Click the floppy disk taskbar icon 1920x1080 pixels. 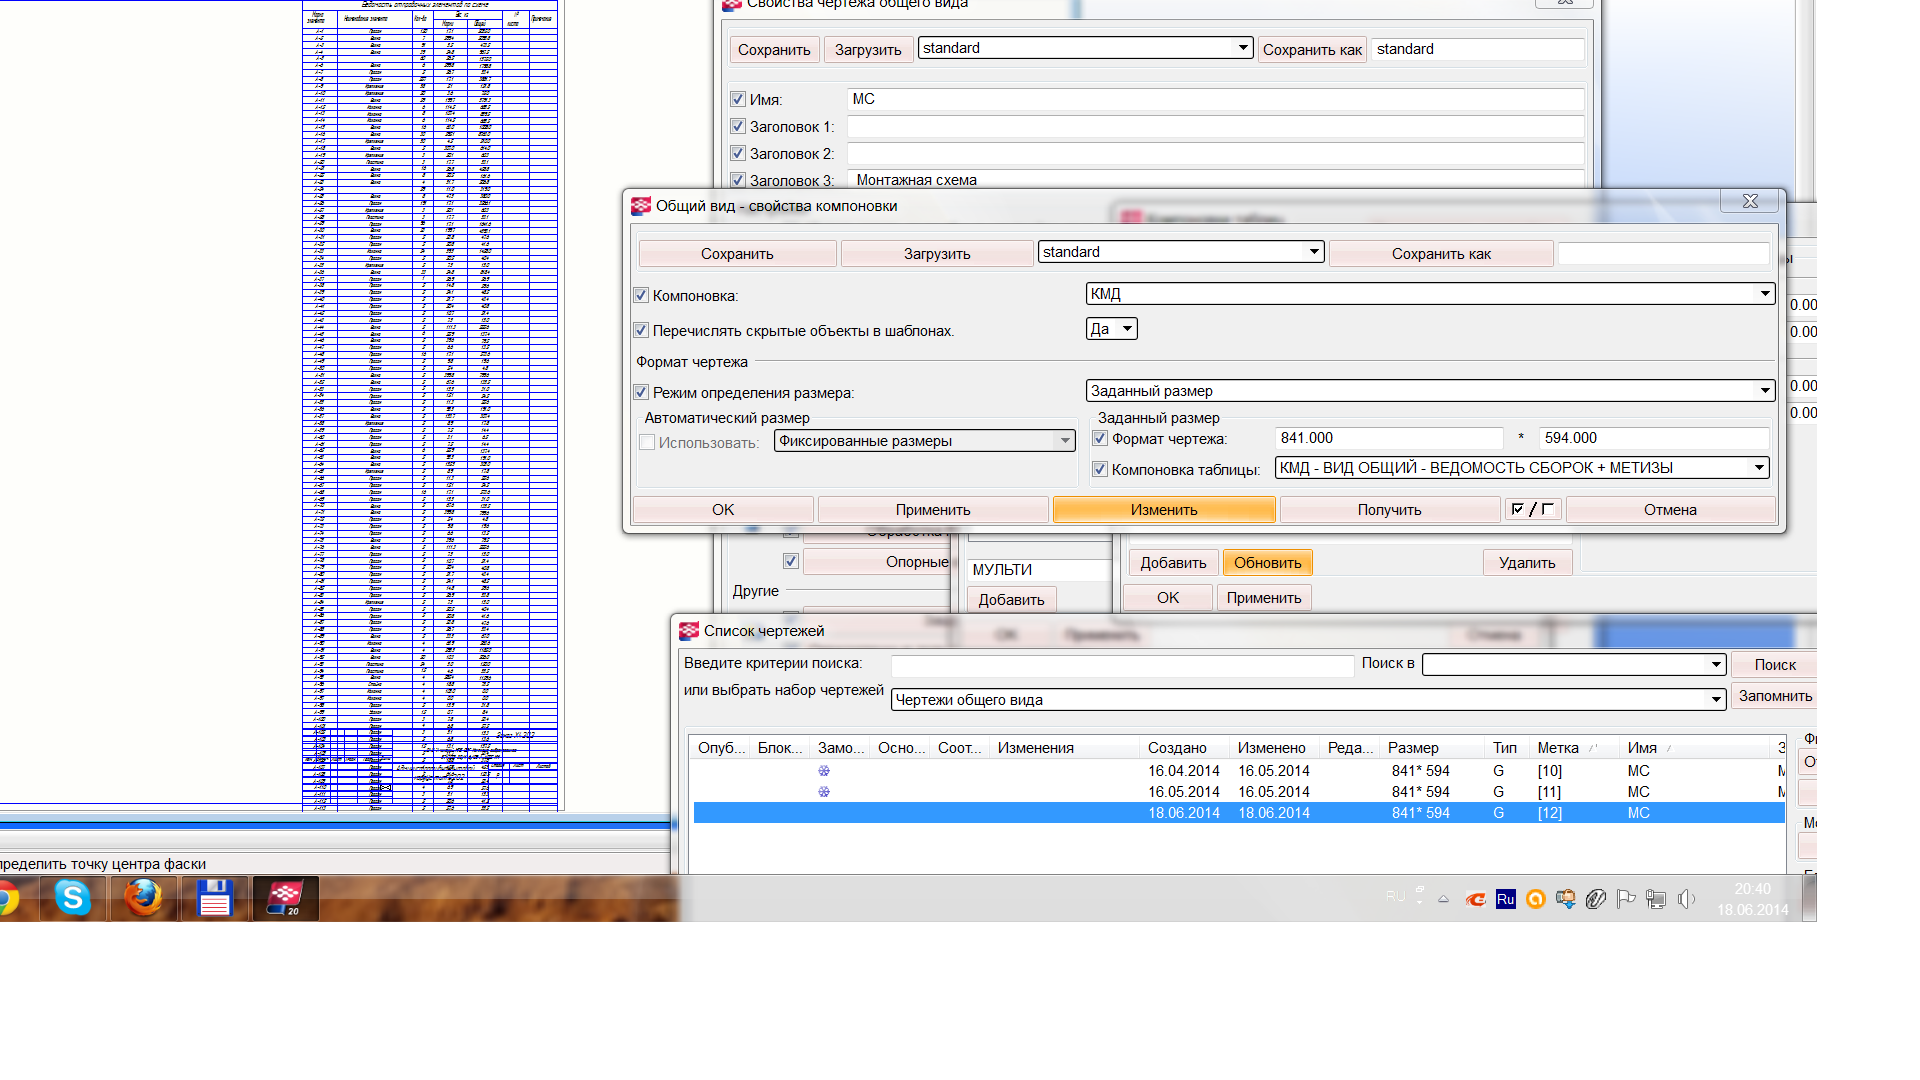[x=214, y=898]
